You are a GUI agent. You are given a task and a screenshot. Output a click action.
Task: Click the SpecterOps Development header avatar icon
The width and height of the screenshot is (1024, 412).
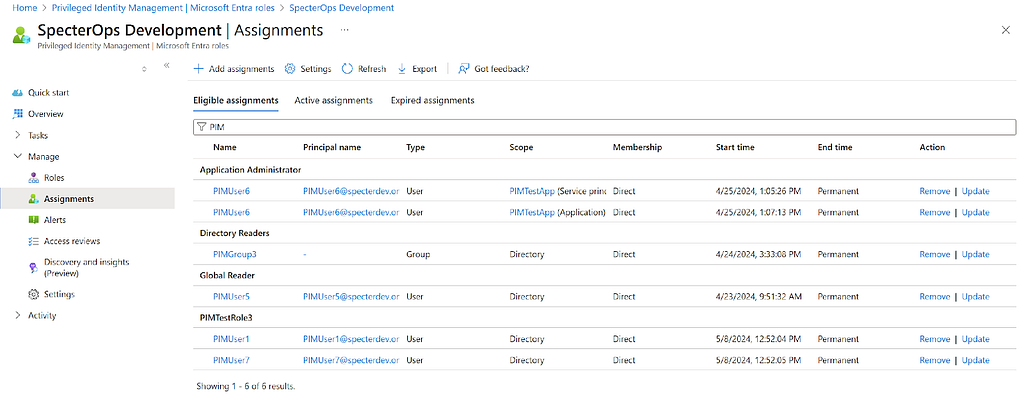(22, 35)
